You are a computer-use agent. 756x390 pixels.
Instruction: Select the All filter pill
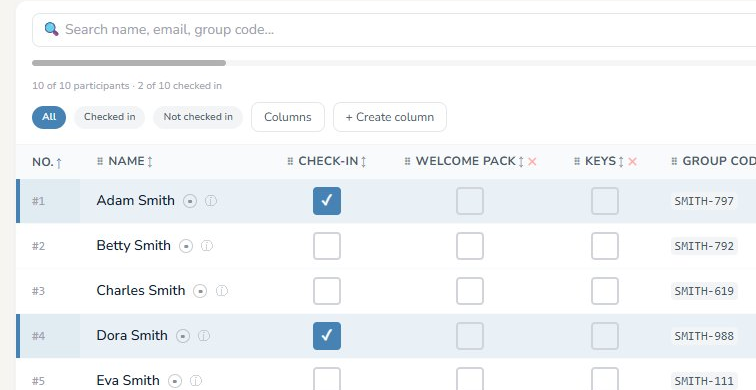tap(49, 117)
